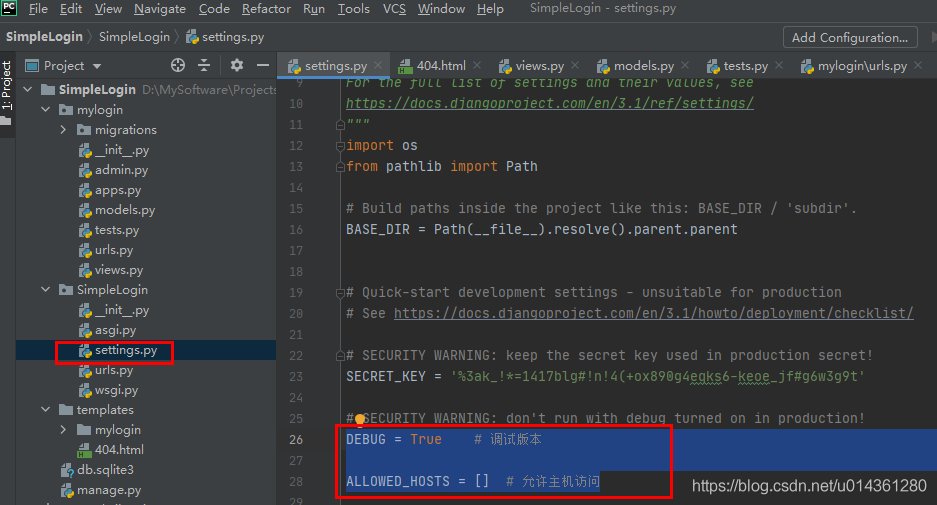Expand the mylogin folder under templates
Viewport: 937px width, 505px height.
pos(63,430)
